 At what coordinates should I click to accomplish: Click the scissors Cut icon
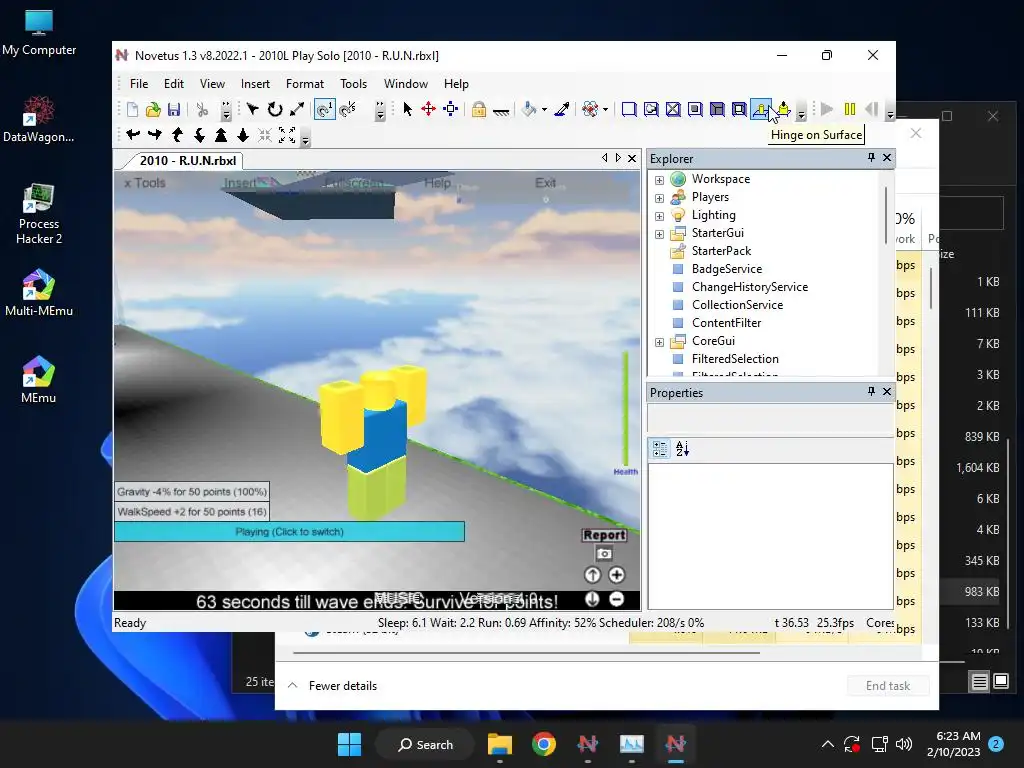[x=202, y=110]
